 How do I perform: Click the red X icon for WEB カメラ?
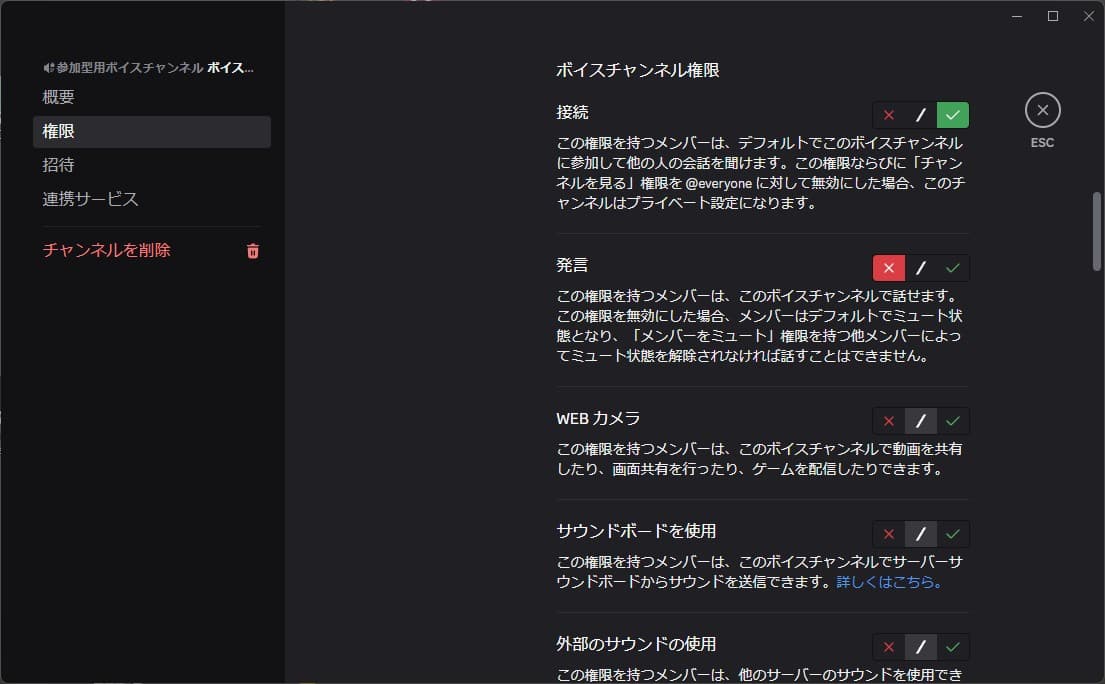(x=888, y=421)
